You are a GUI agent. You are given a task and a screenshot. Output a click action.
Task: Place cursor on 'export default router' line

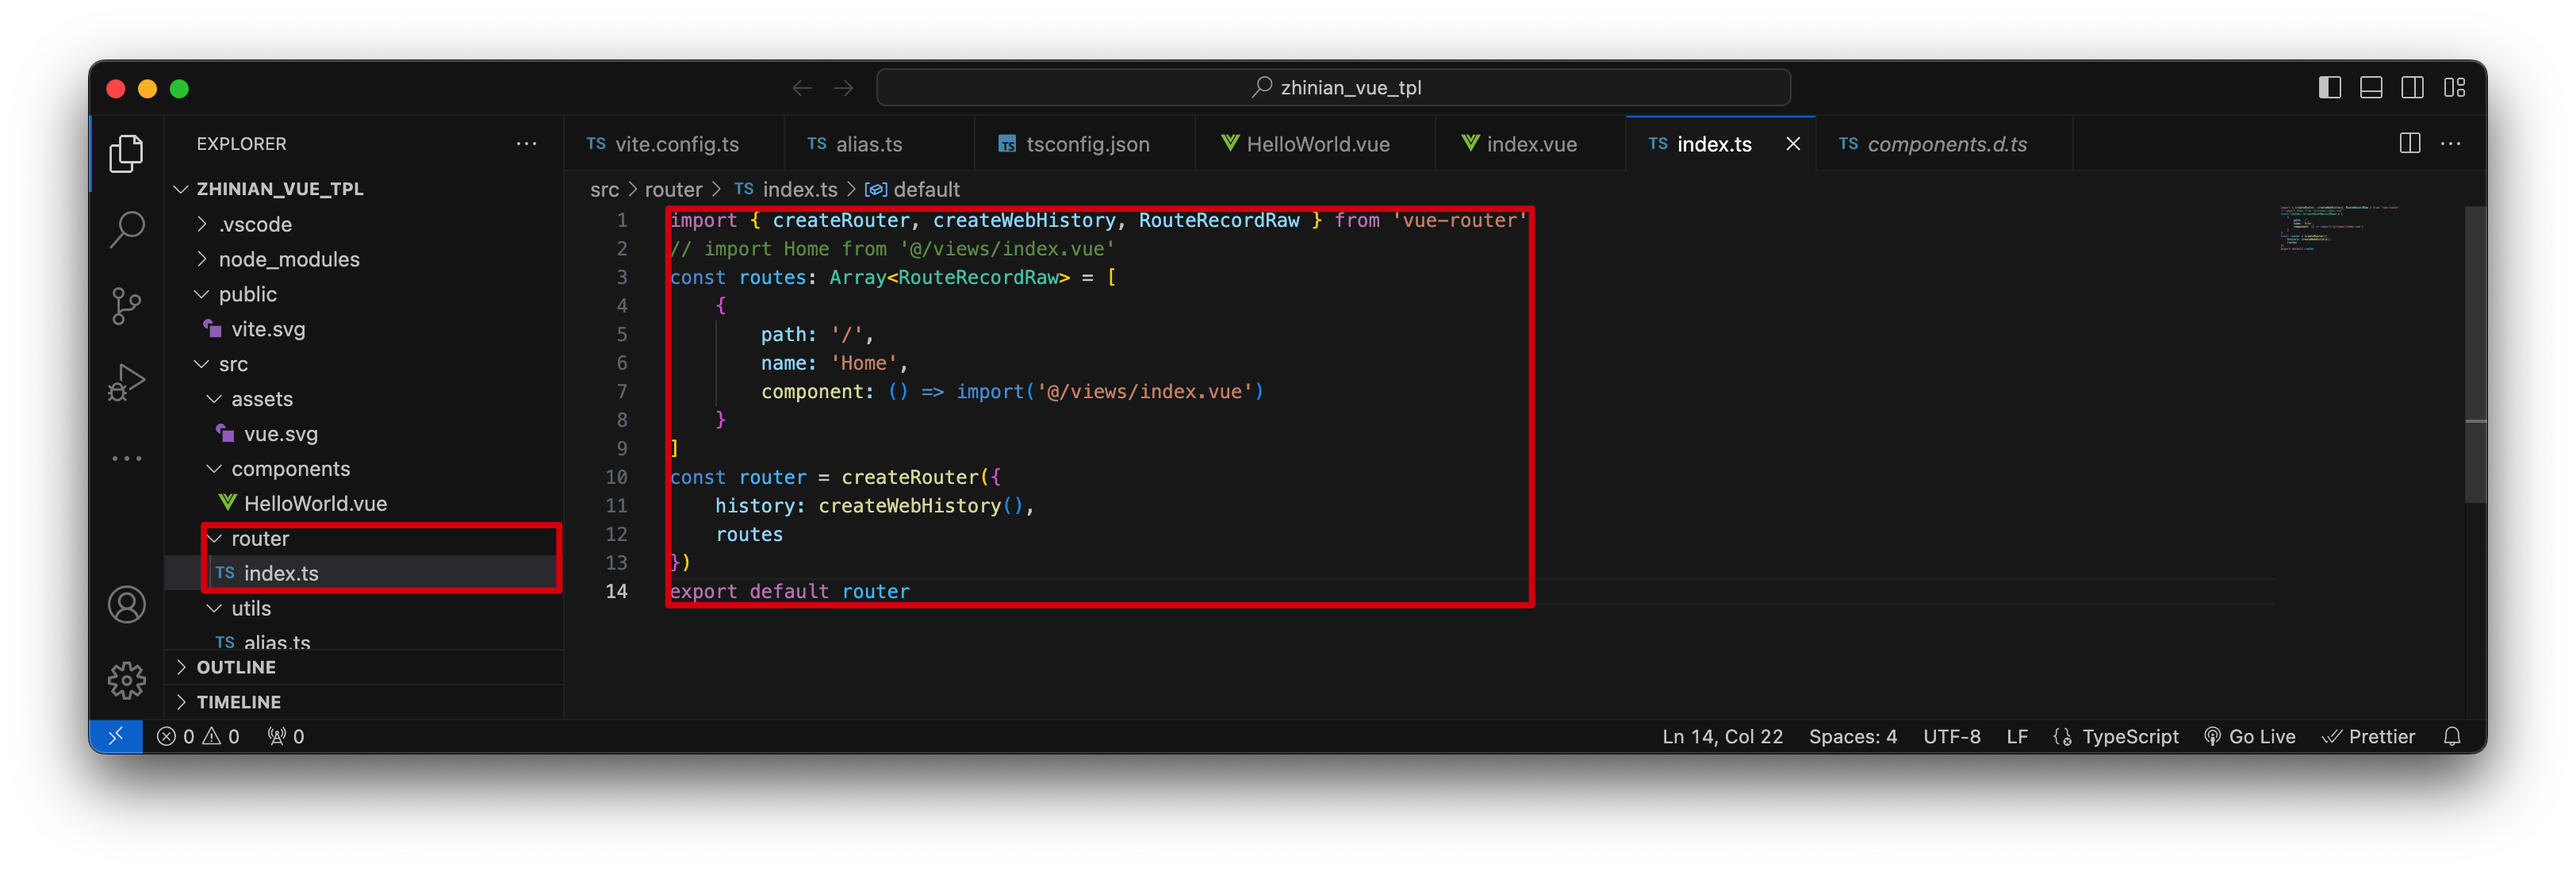pyautogui.click(x=789, y=592)
